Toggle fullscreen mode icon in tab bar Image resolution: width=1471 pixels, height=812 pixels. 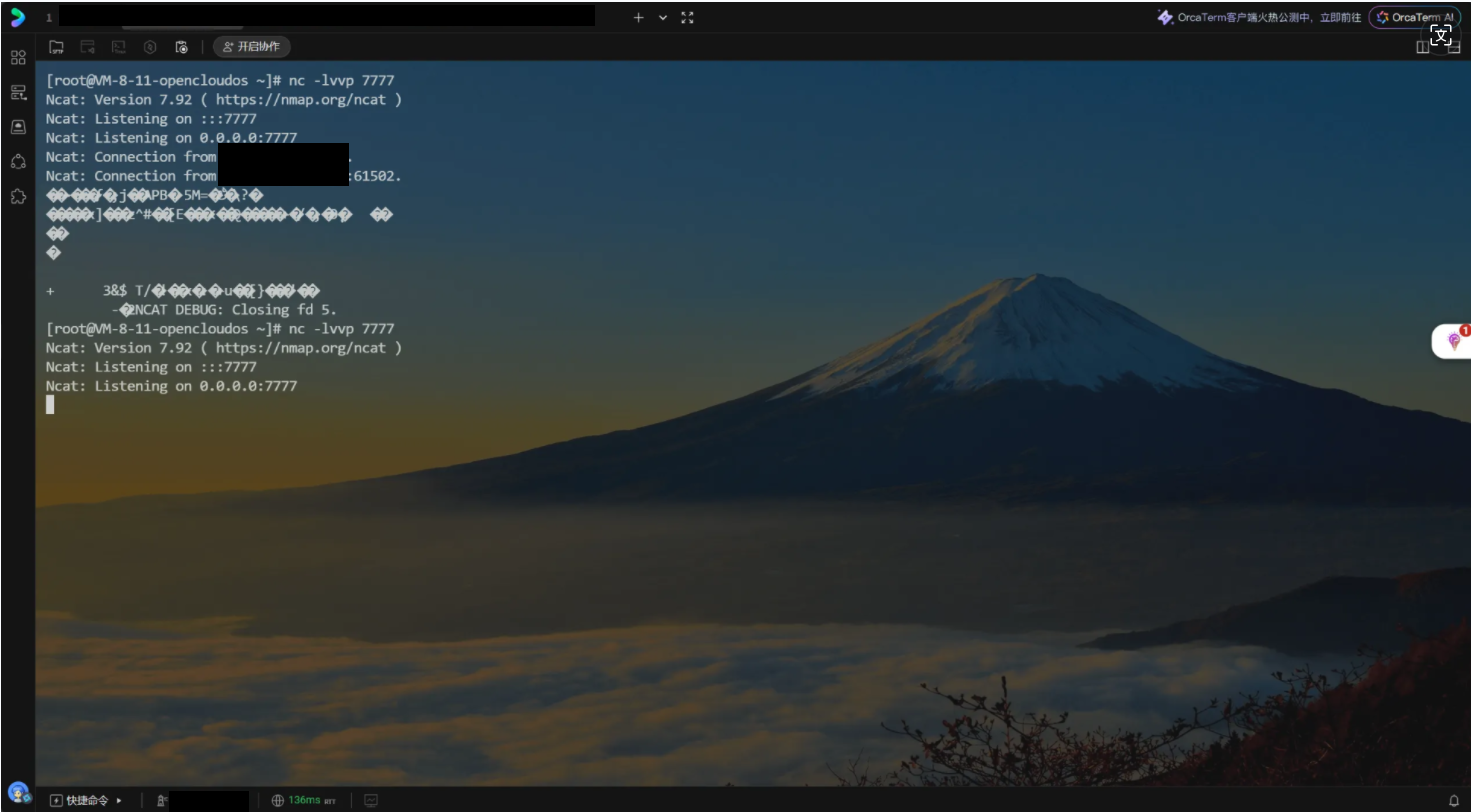click(x=687, y=17)
